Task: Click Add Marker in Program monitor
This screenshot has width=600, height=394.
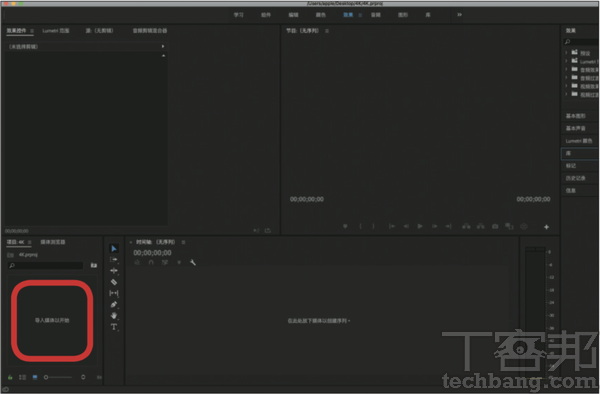Action: coord(345,226)
